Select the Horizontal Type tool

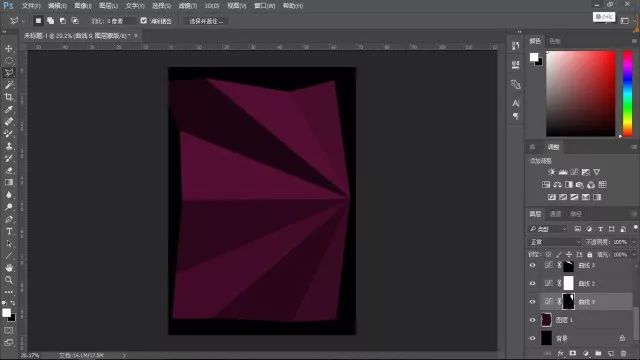9,231
